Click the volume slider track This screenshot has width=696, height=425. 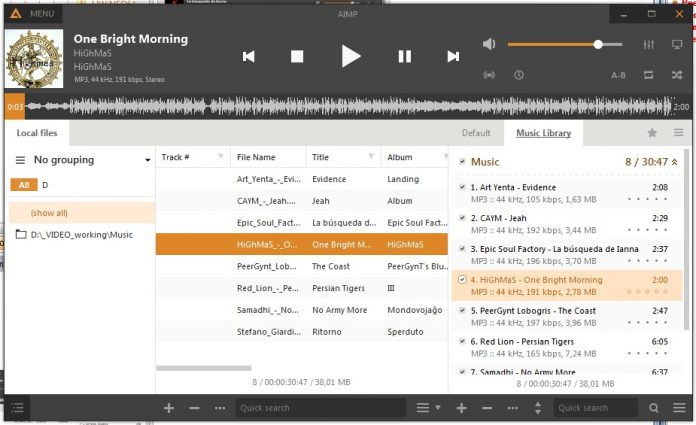pyautogui.click(x=560, y=45)
